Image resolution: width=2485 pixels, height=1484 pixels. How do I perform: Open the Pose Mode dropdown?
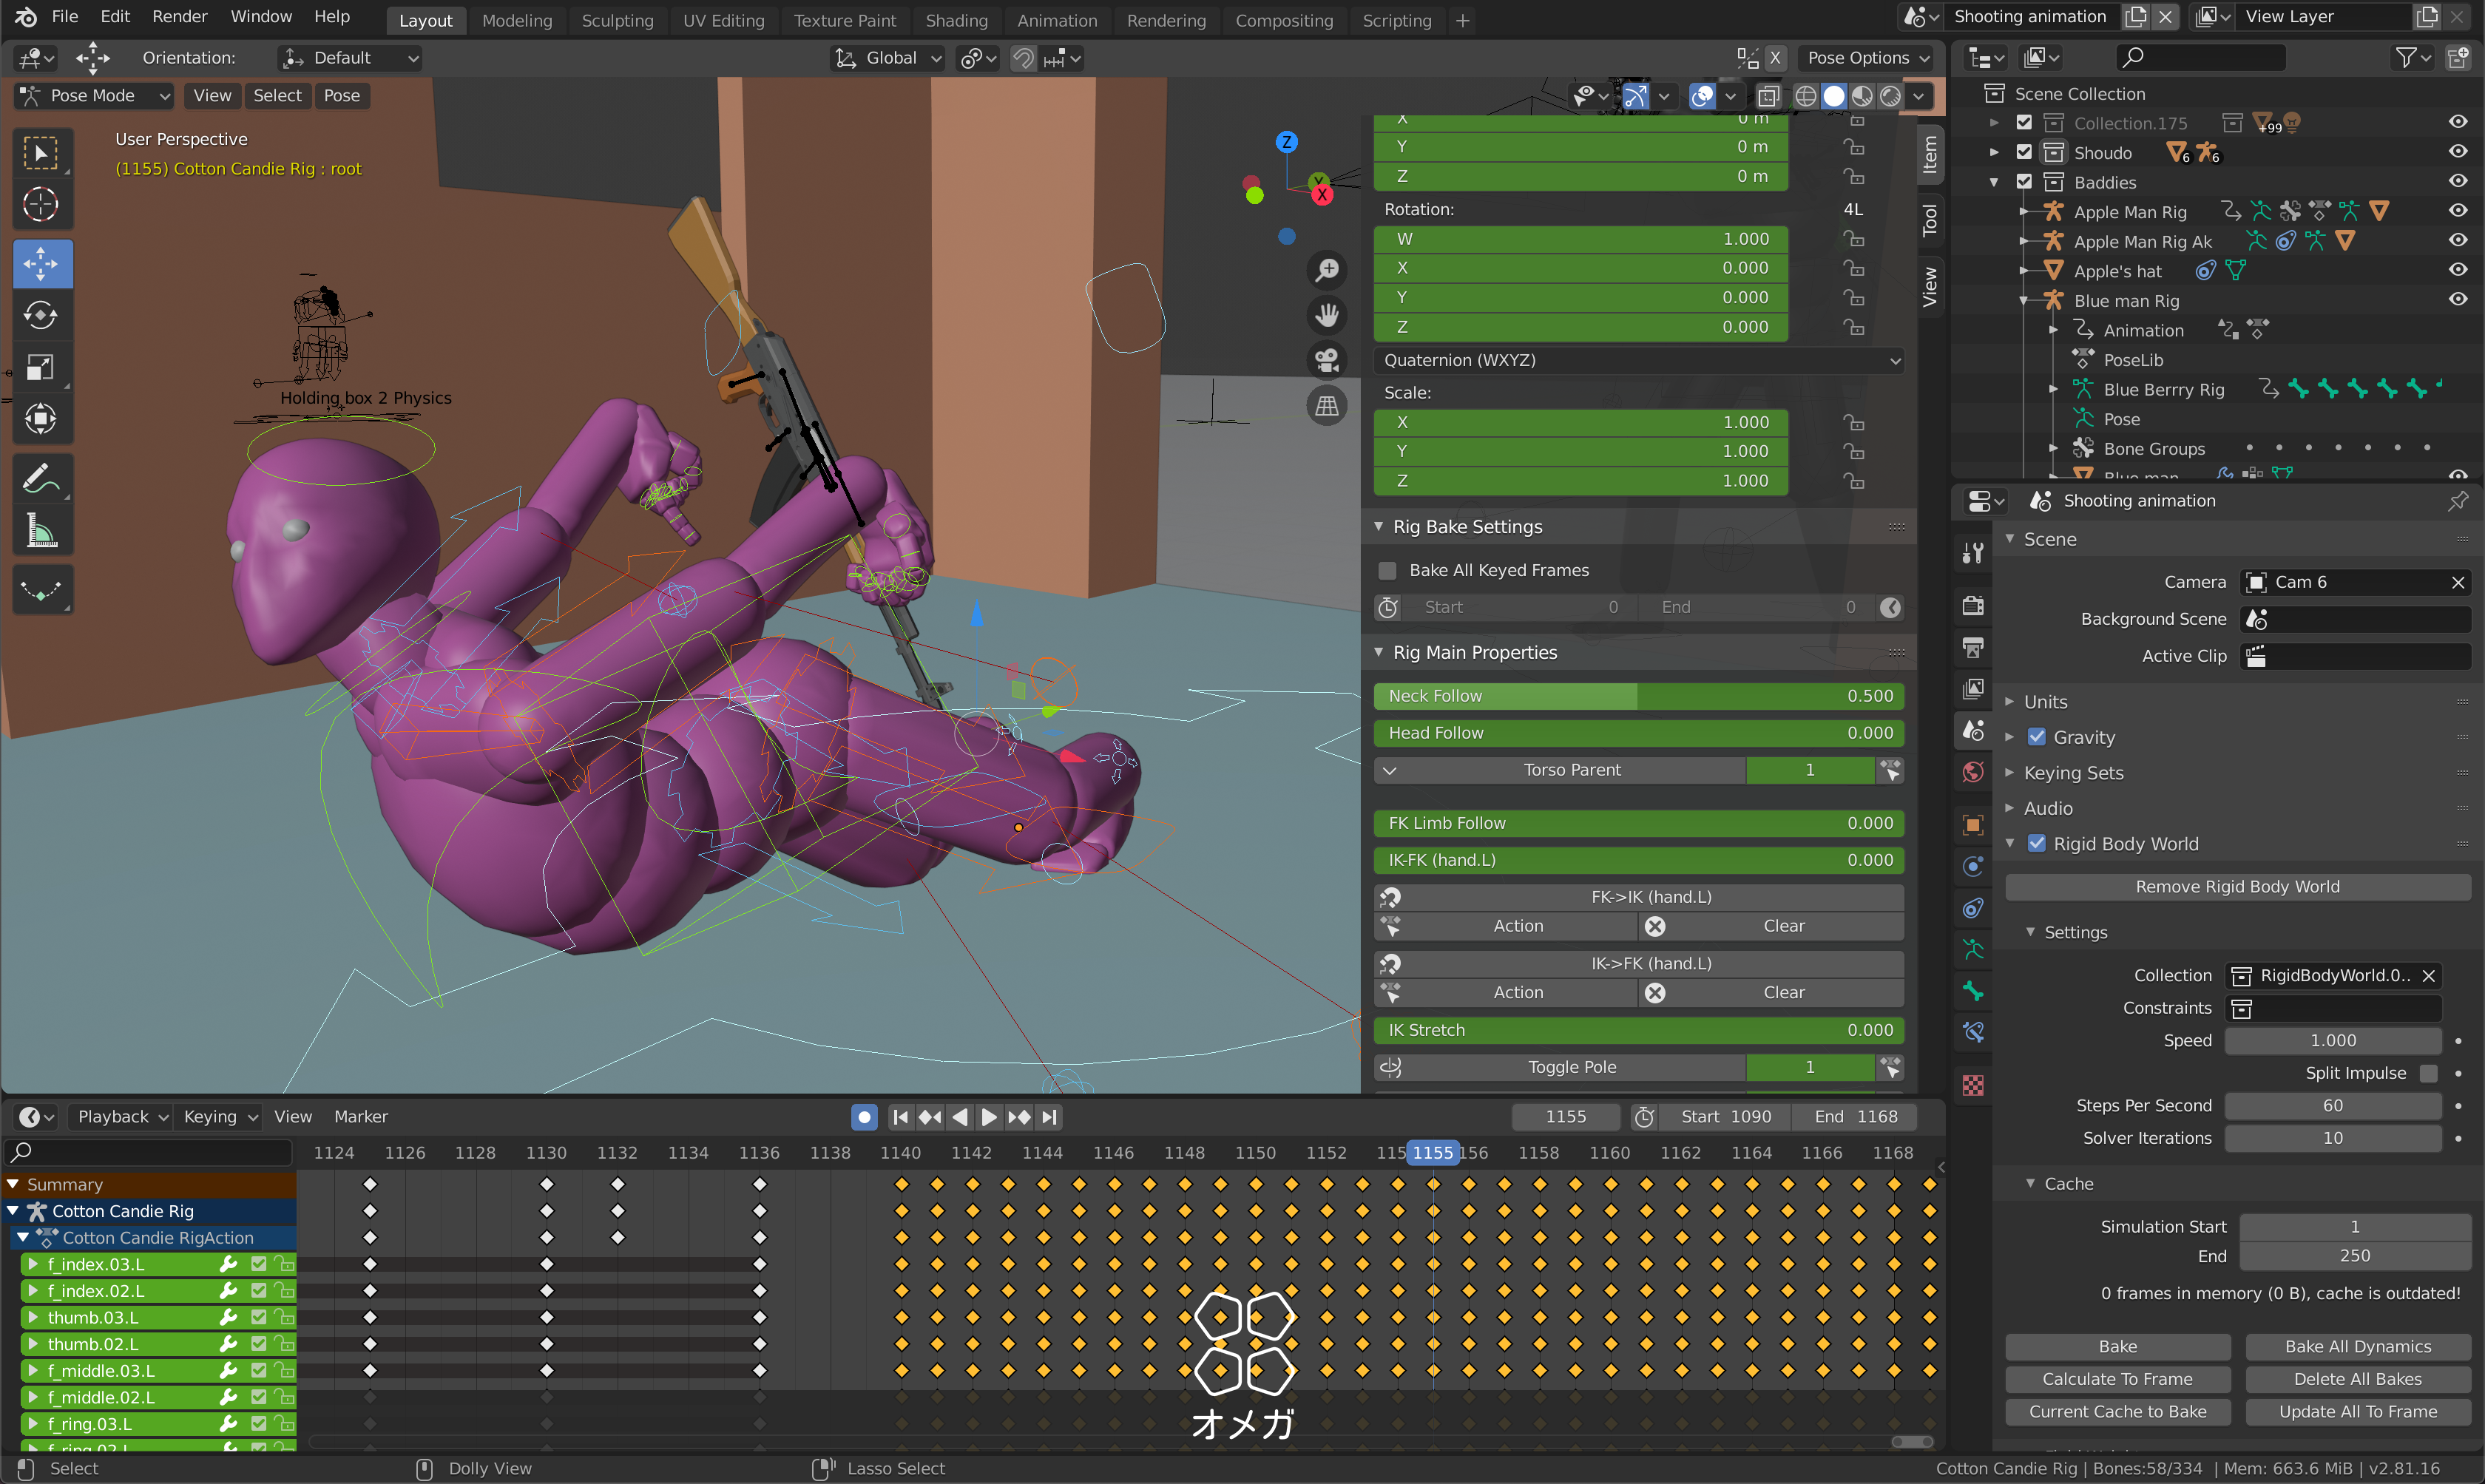[95, 96]
